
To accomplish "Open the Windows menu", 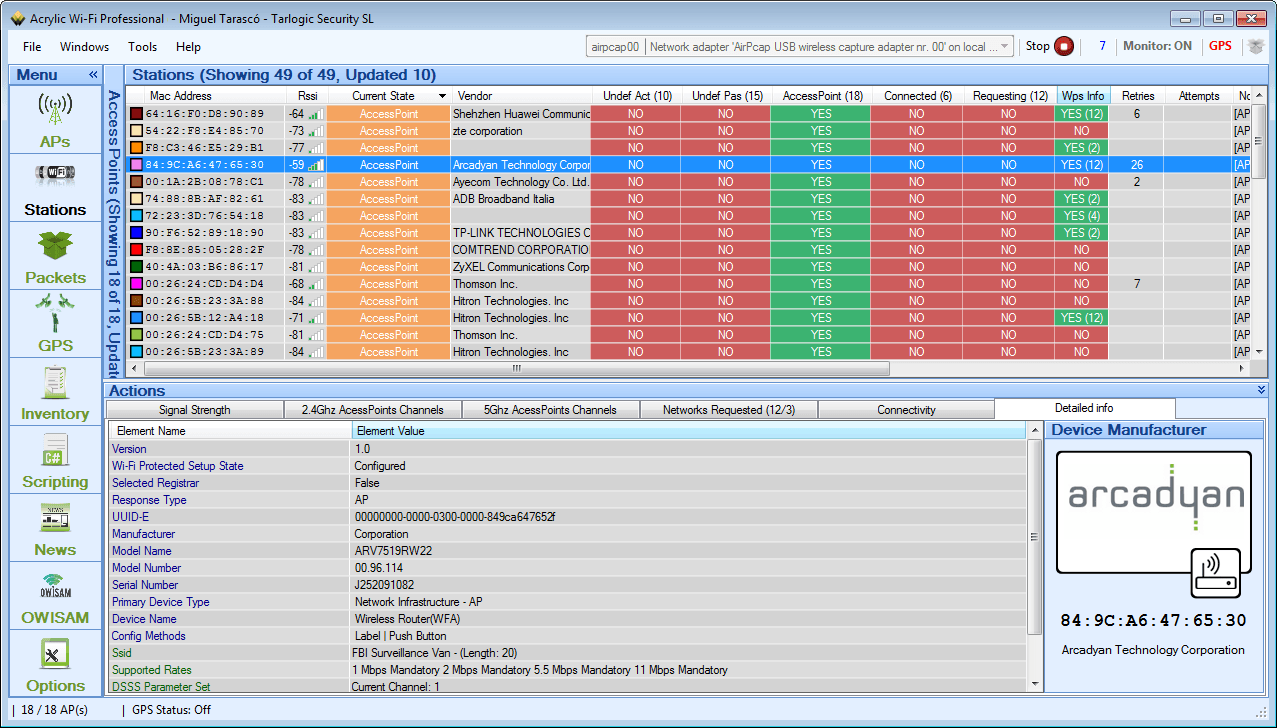I will 84,46.
